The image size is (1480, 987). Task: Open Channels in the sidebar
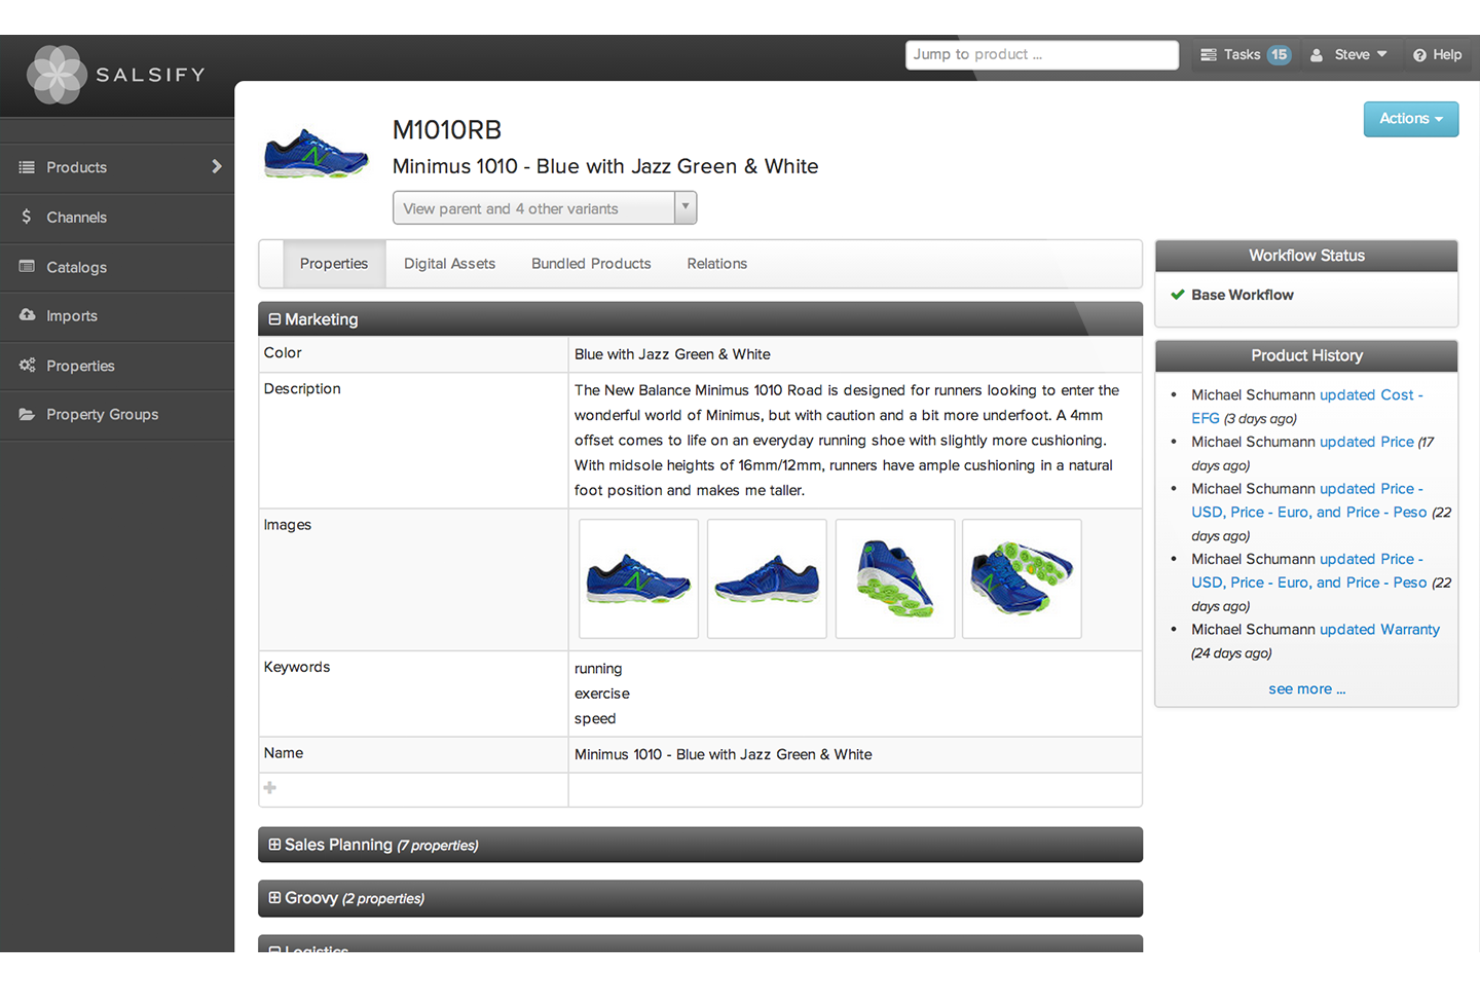117,217
